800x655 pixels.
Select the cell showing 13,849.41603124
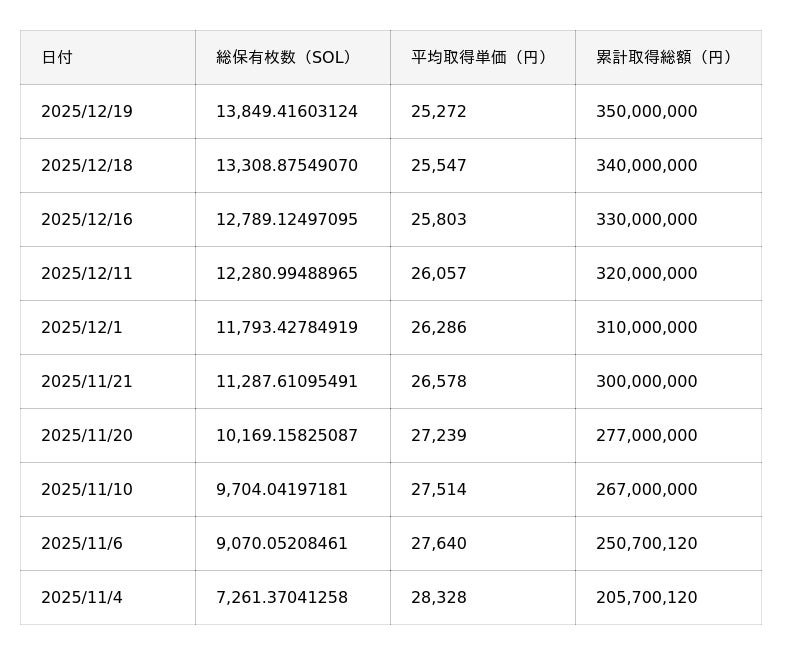[287, 112]
